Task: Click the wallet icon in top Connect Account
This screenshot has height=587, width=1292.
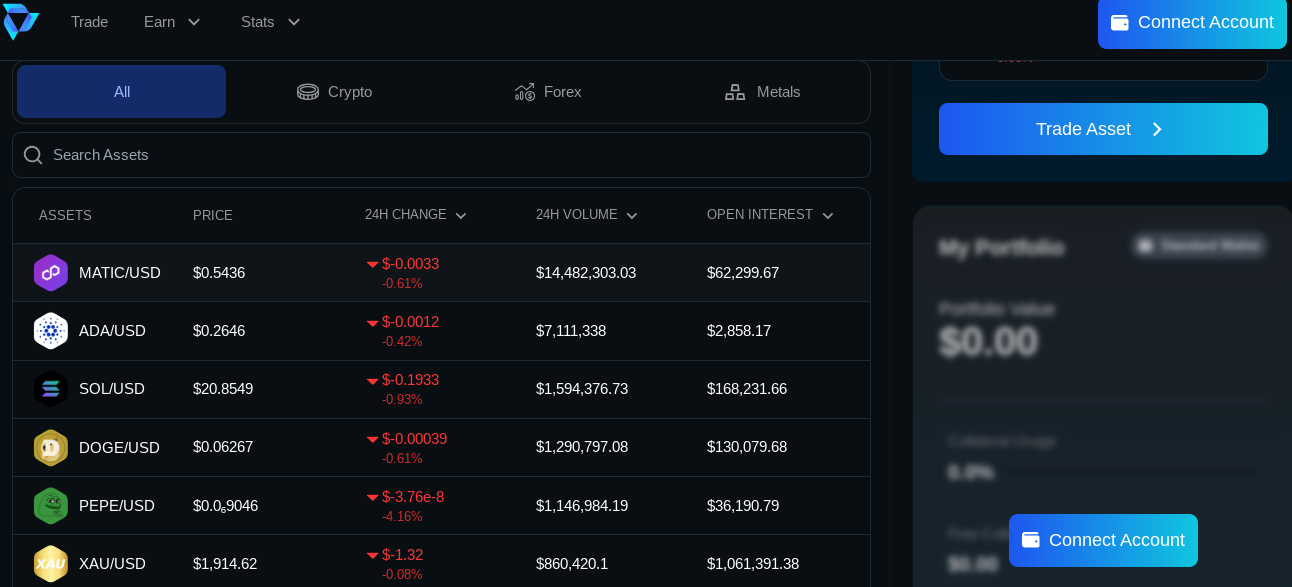Action: pos(1120,22)
